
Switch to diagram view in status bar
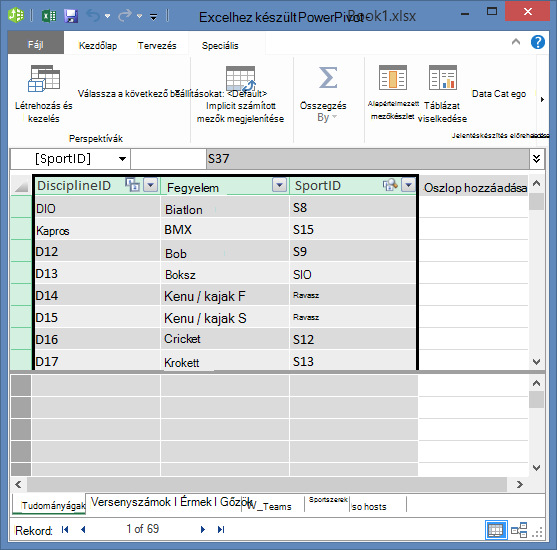pyautogui.click(x=519, y=530)
